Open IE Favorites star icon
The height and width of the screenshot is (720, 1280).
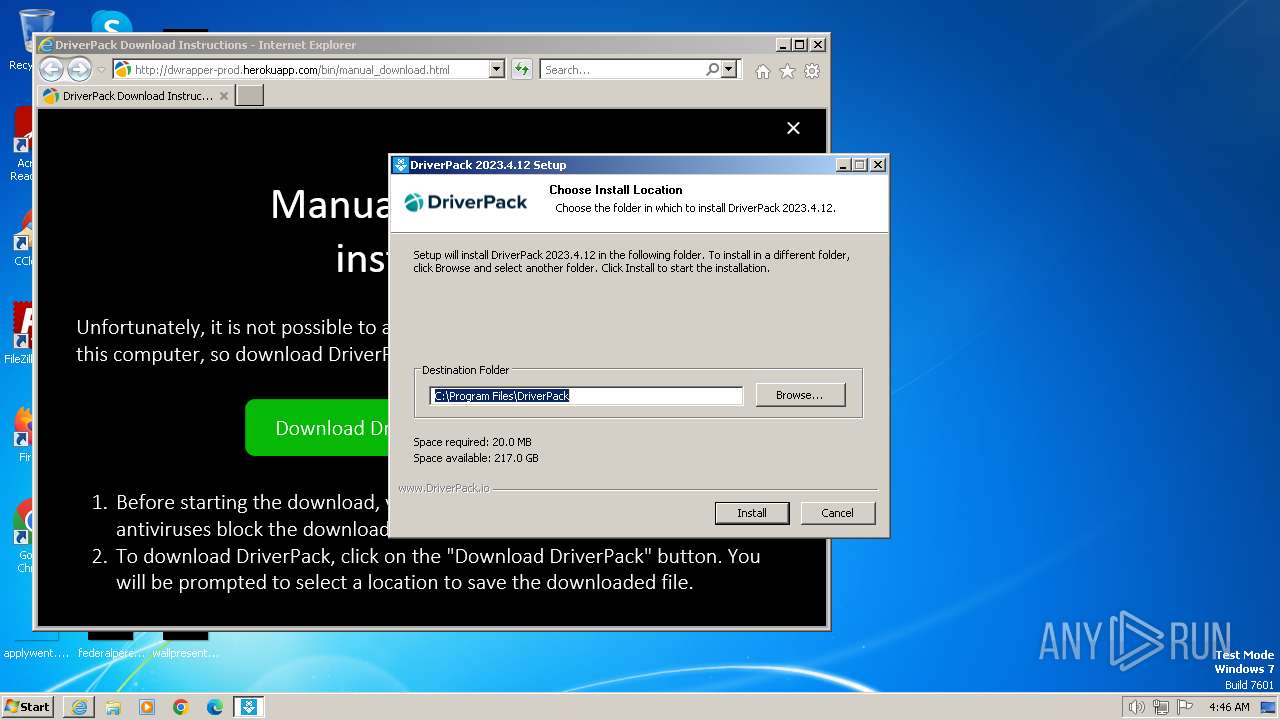(787, 71)
